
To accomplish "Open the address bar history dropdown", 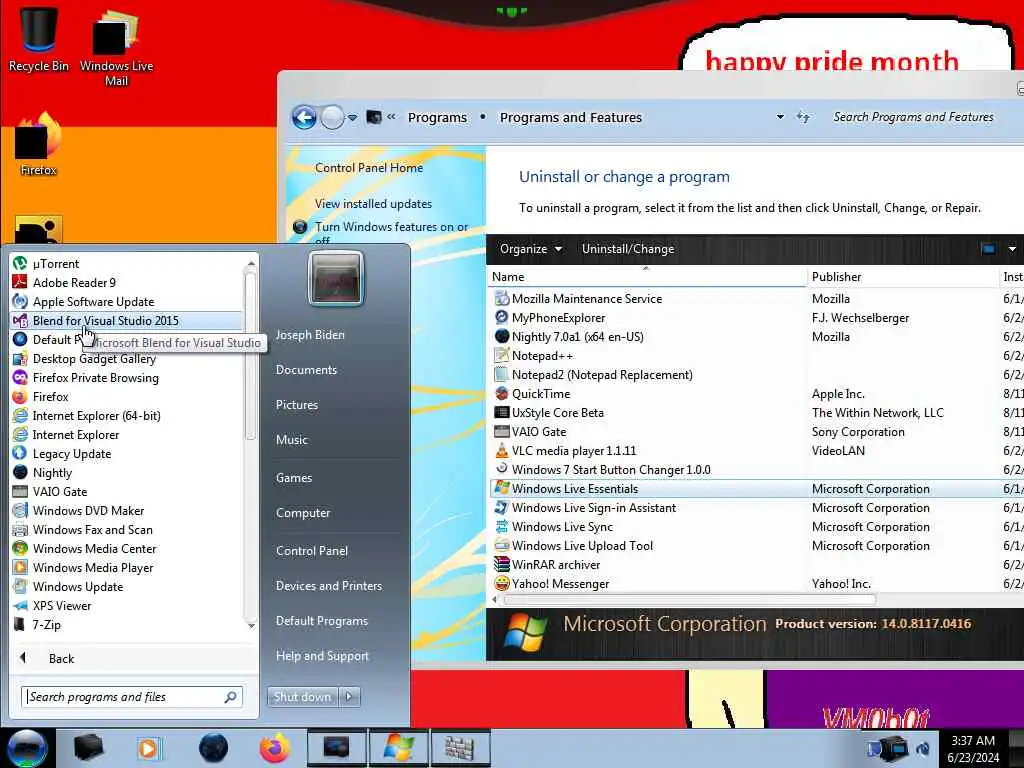I will [x=780, y=117].
